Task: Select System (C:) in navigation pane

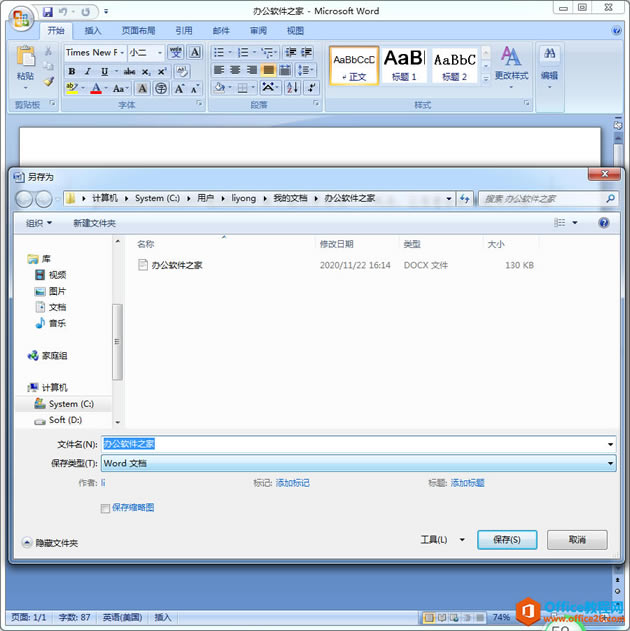Action: pyautogui.click(x=64, y=404)
